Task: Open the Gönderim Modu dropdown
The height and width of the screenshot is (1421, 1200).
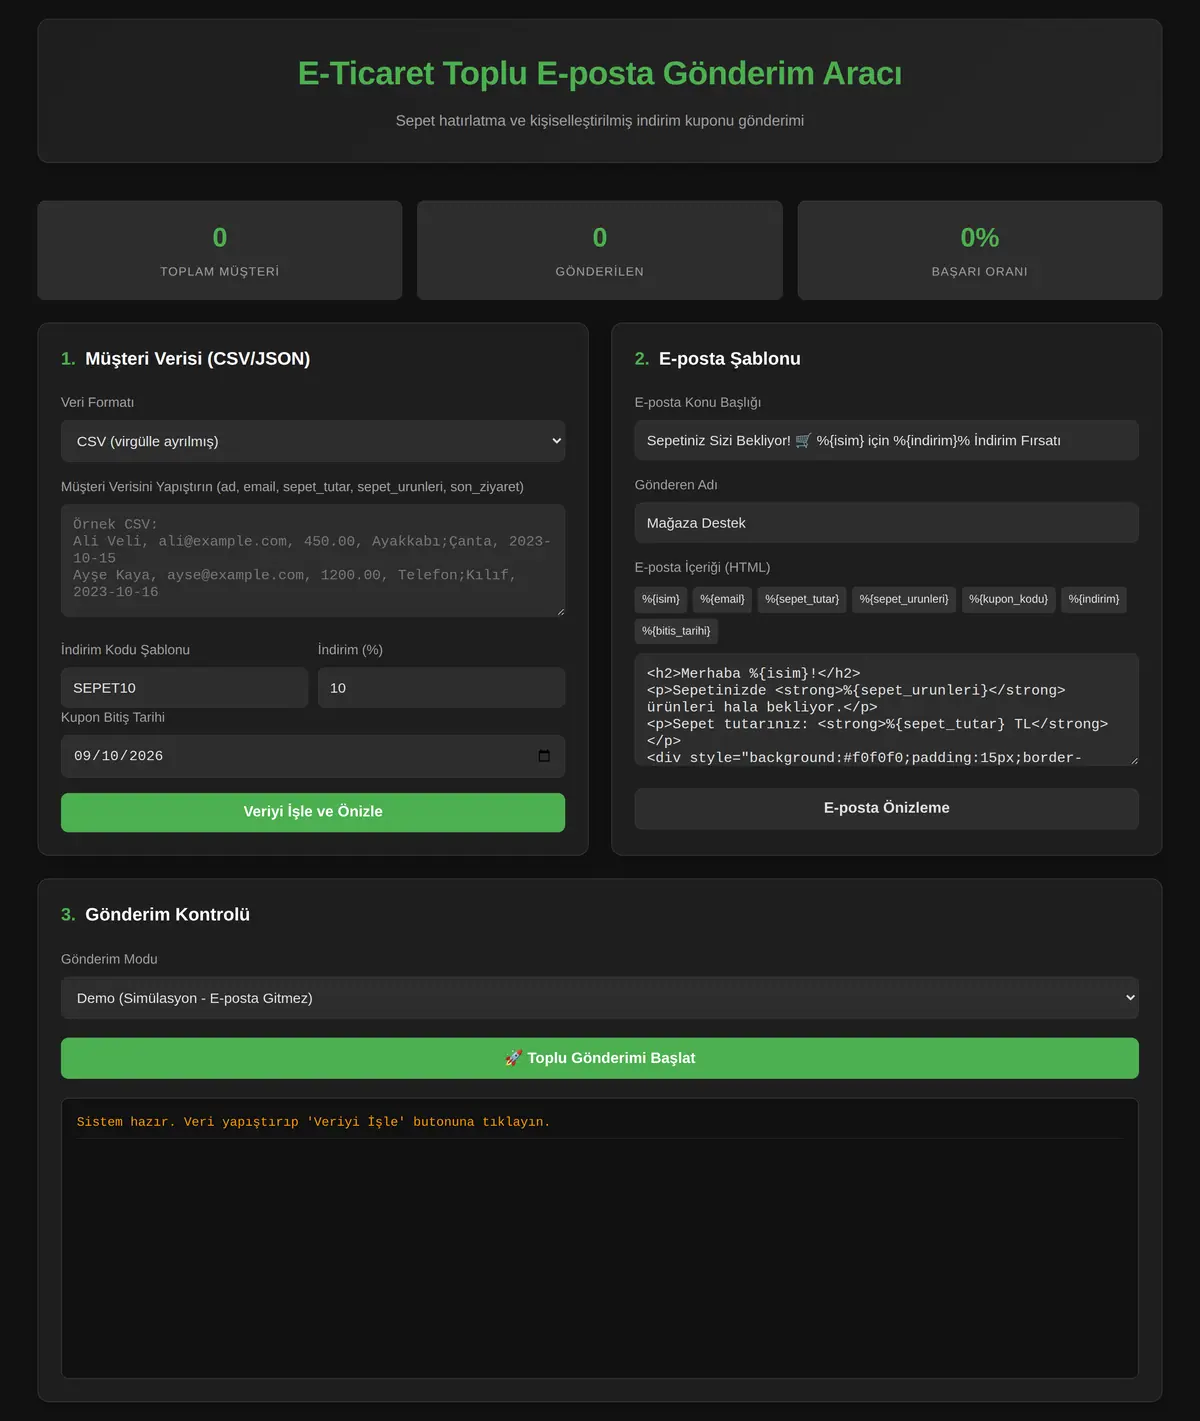Action: tap(600, 998)
